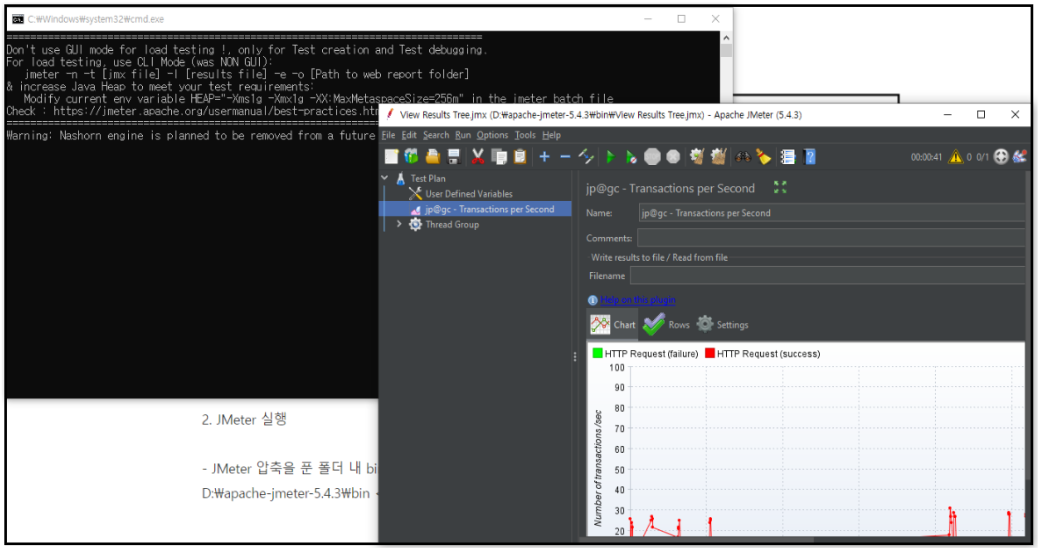Click the panel splitter handle dots
This screenshot has height=550, width=1039.
tap(574, 357)
